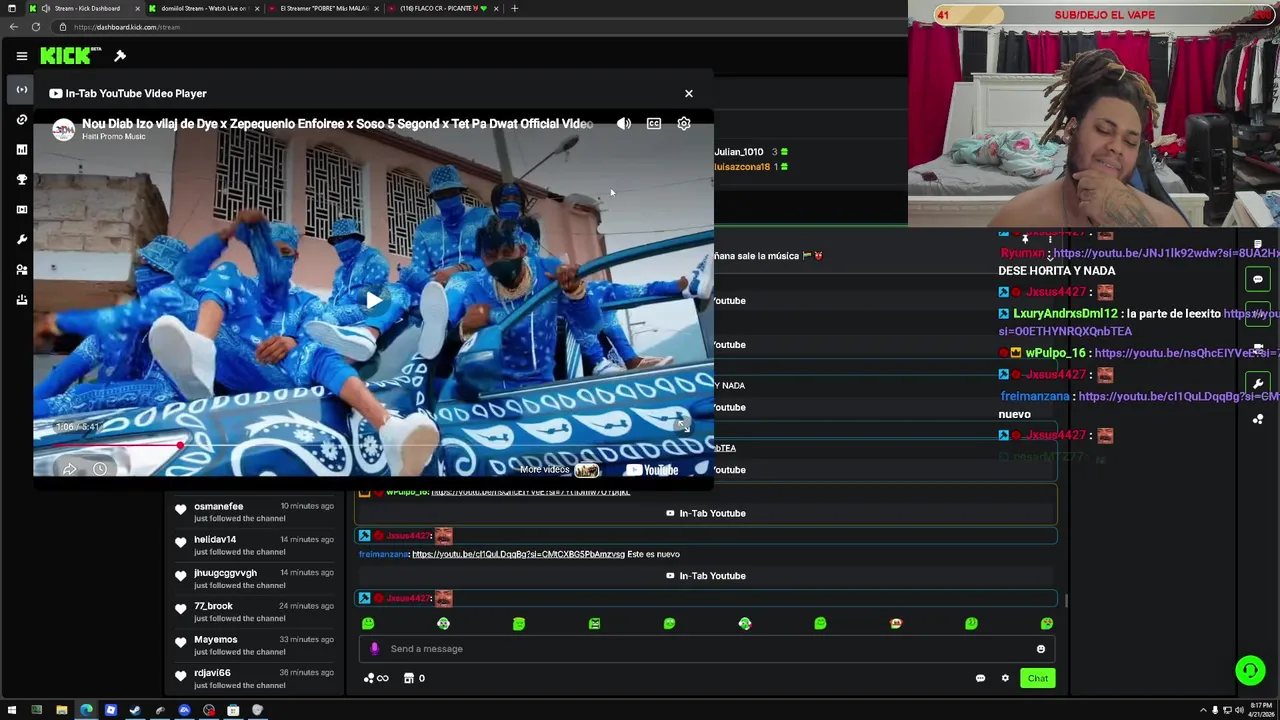1280x720 pixels.
Task: Open the Stream section in left sidebar
Action: 21,90
